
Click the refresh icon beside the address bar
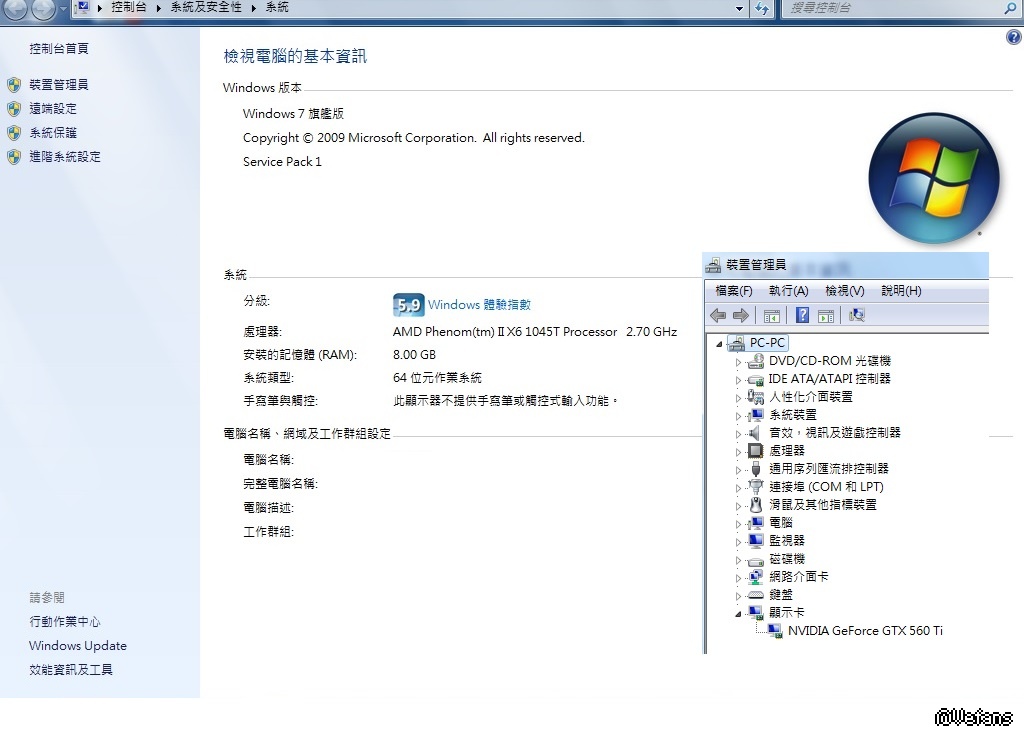coord(761,8)
